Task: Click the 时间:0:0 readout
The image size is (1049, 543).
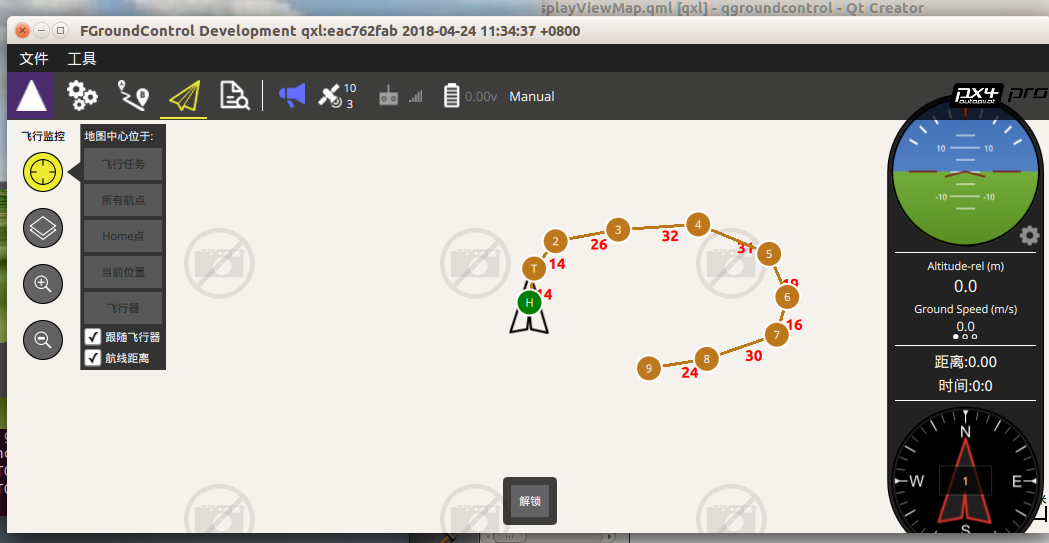Action: pyautogui.click(x=965, y=386)
